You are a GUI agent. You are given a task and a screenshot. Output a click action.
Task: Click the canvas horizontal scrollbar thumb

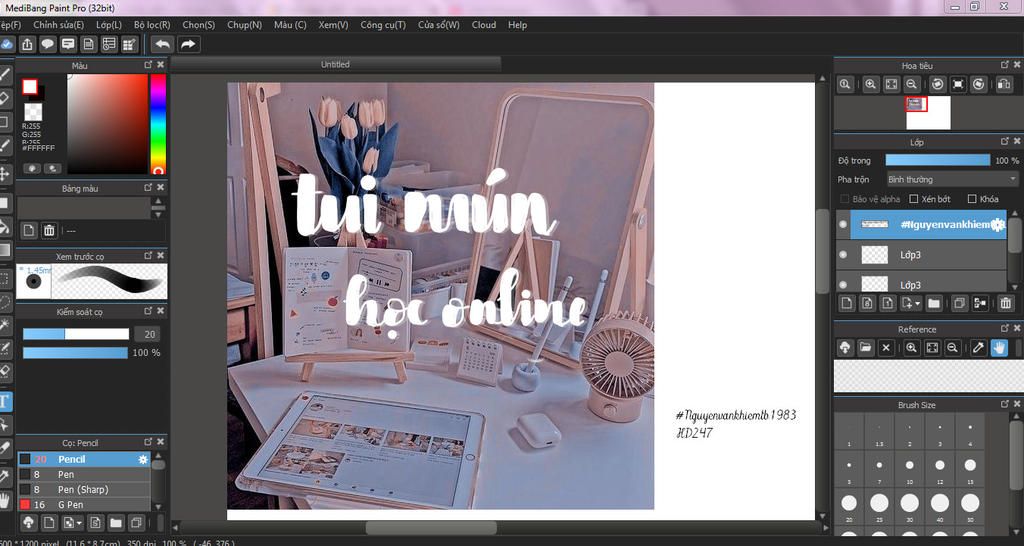coord(430,527)
